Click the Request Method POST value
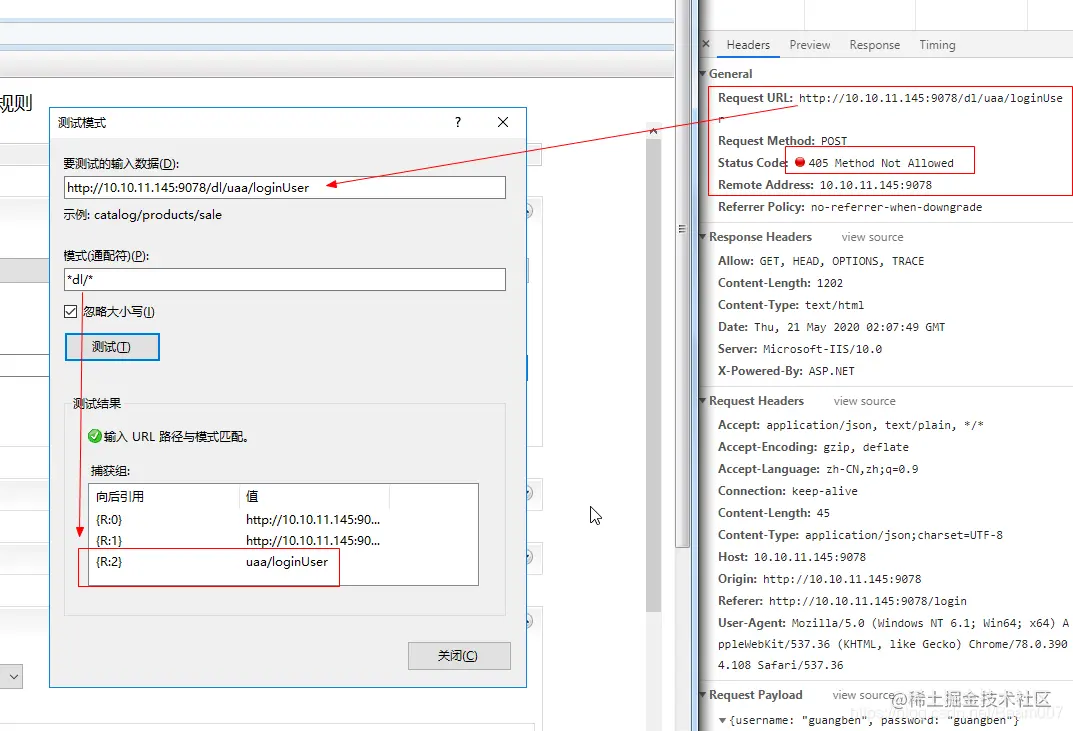1073x731 pixels. (x=833, y=141)
